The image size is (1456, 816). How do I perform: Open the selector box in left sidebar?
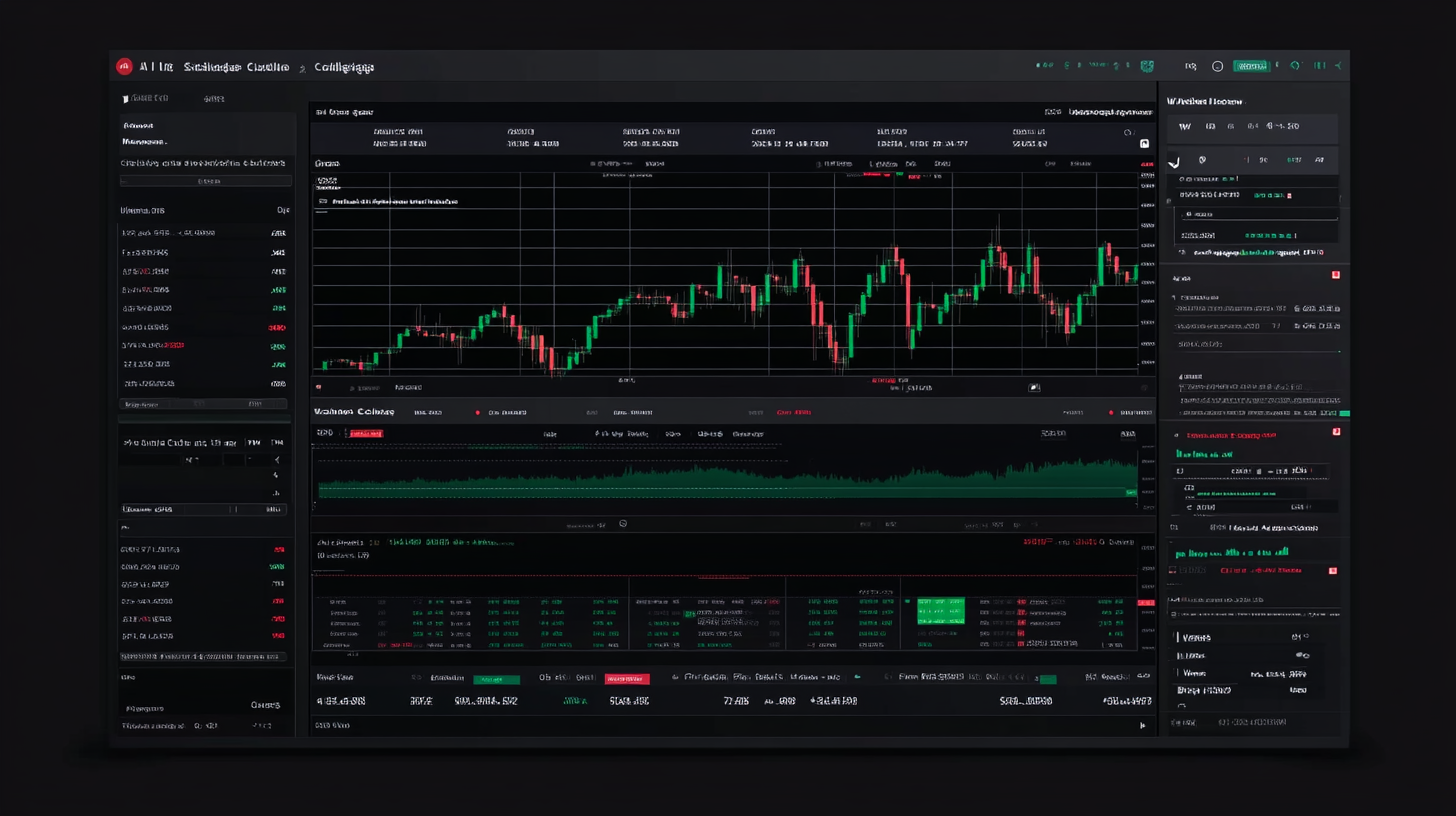(x=206, y=181)
